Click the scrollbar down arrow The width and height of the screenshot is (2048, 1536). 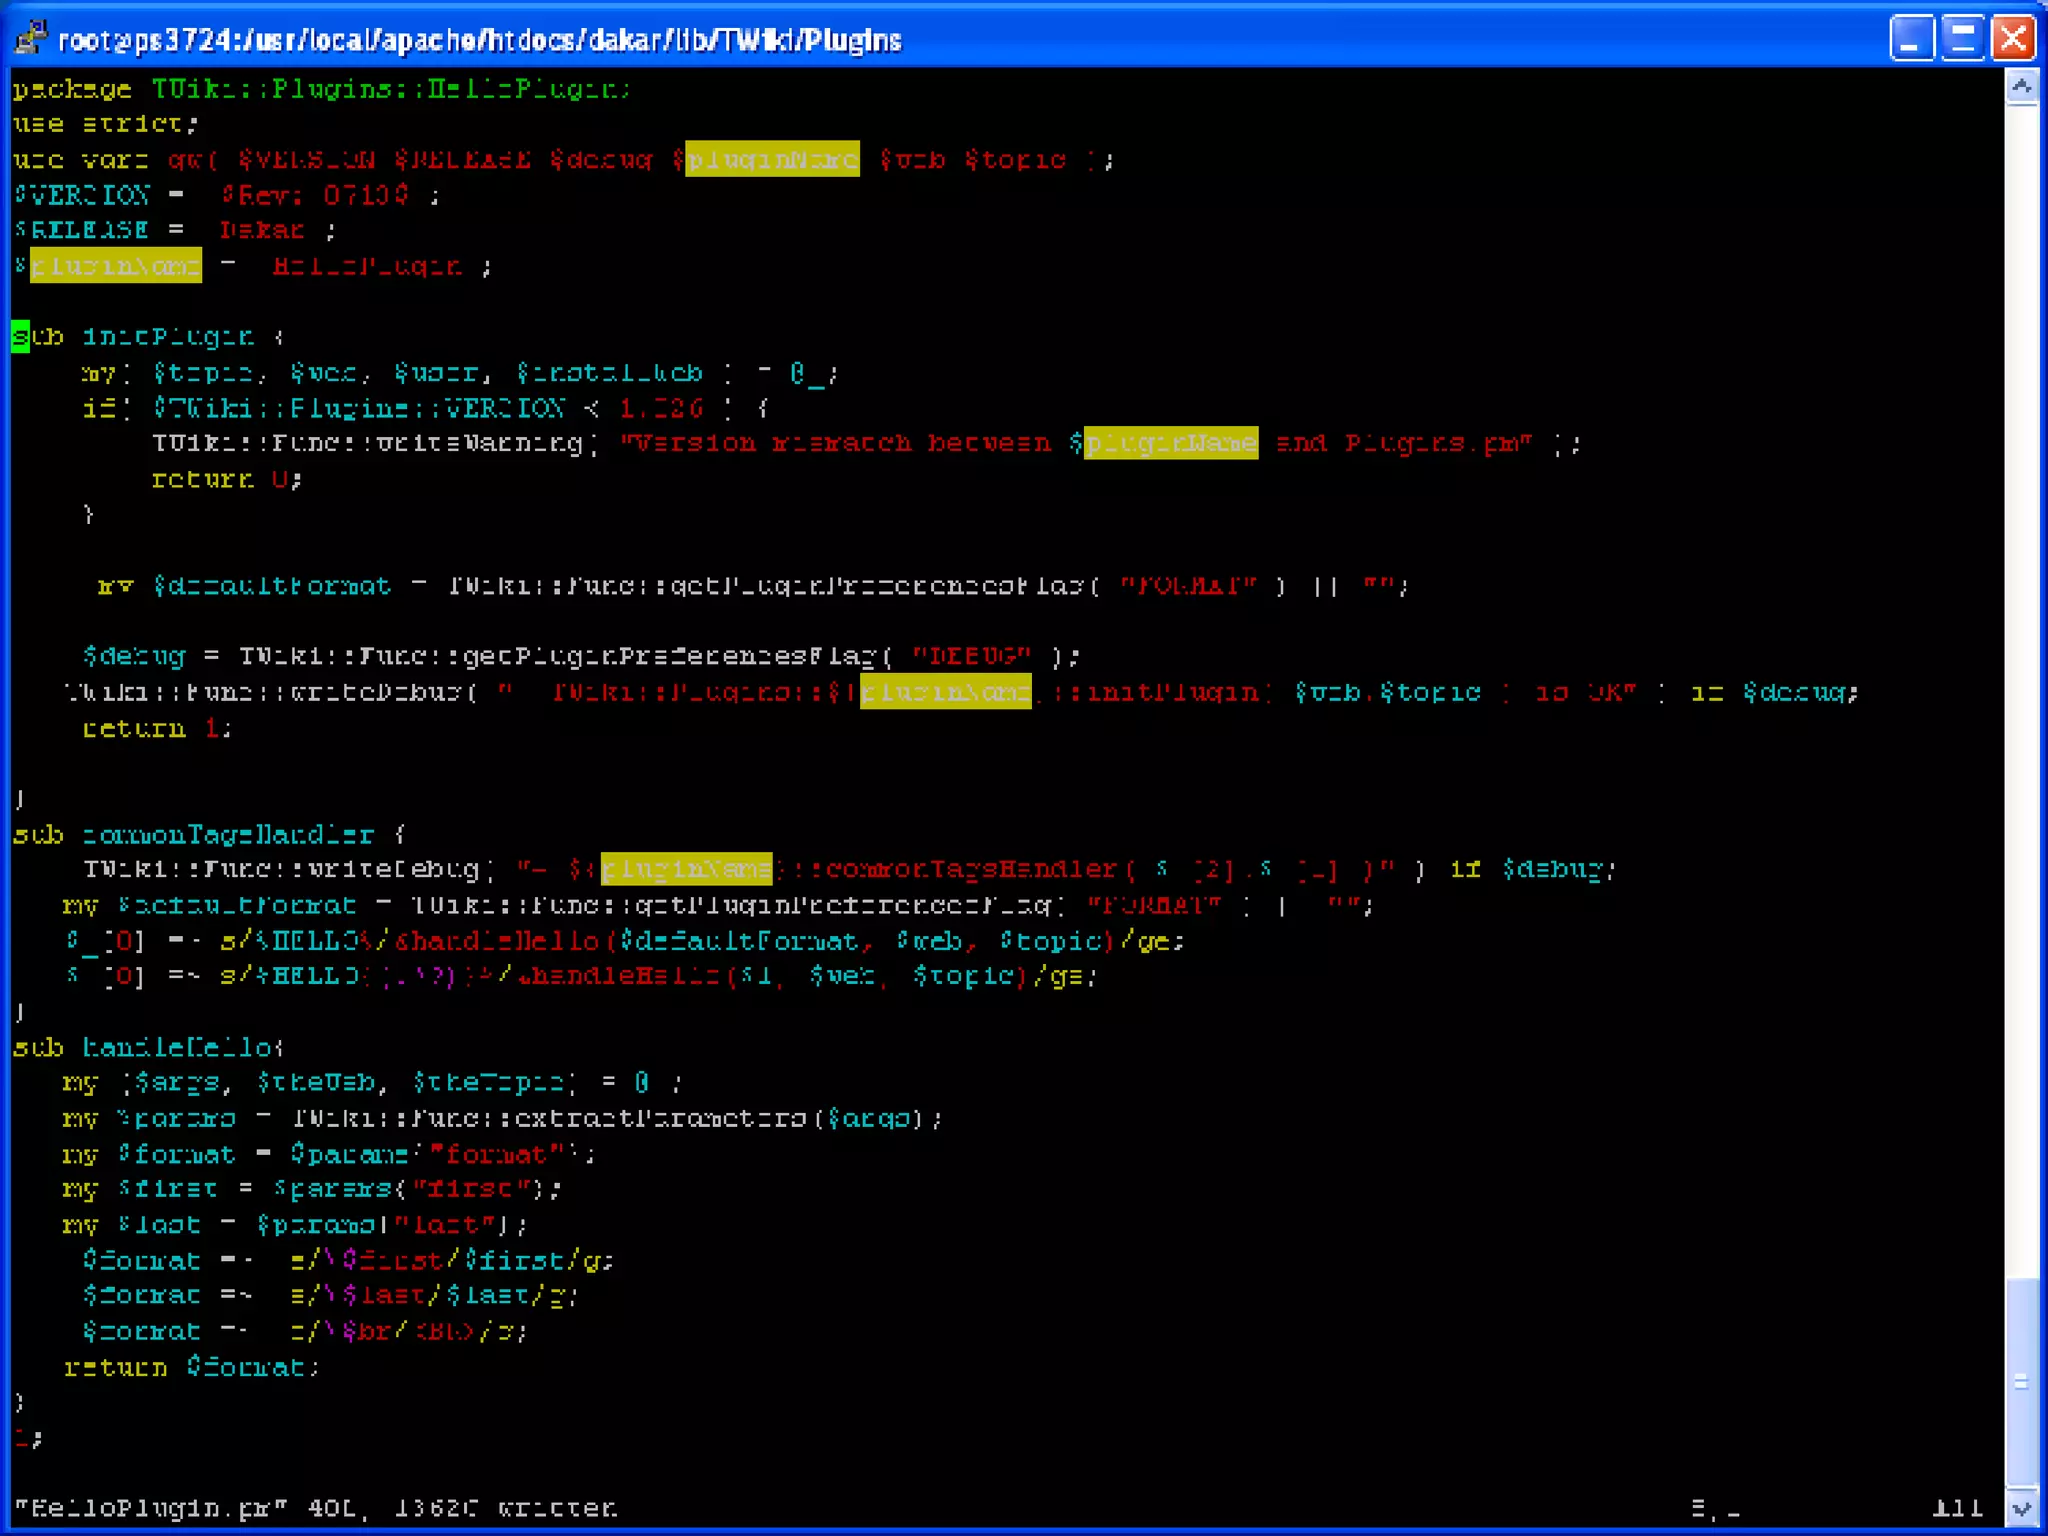[x=2021, y=1508]
